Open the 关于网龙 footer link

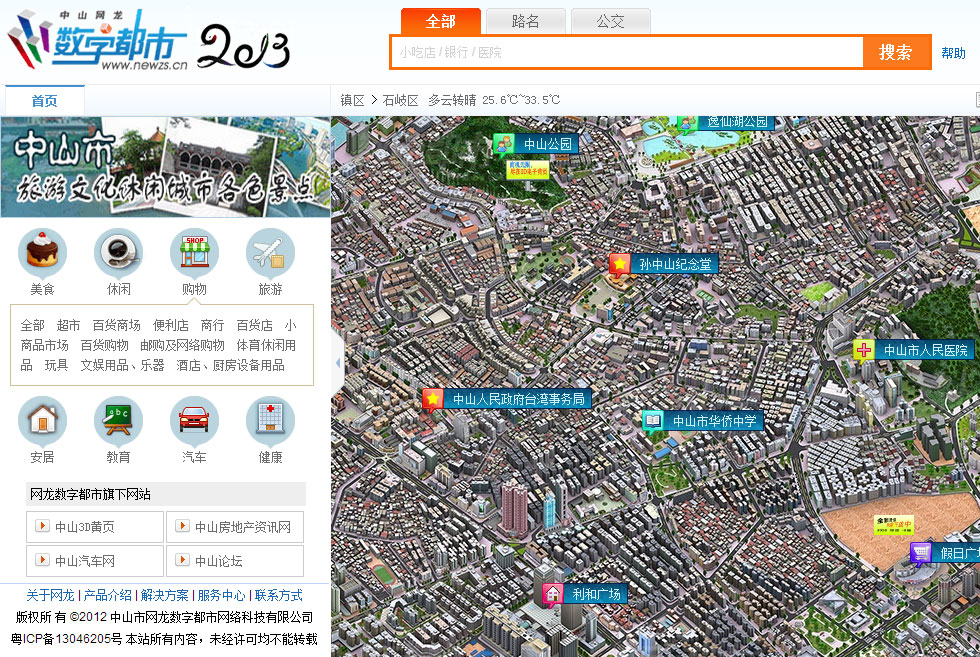(50, 595)
